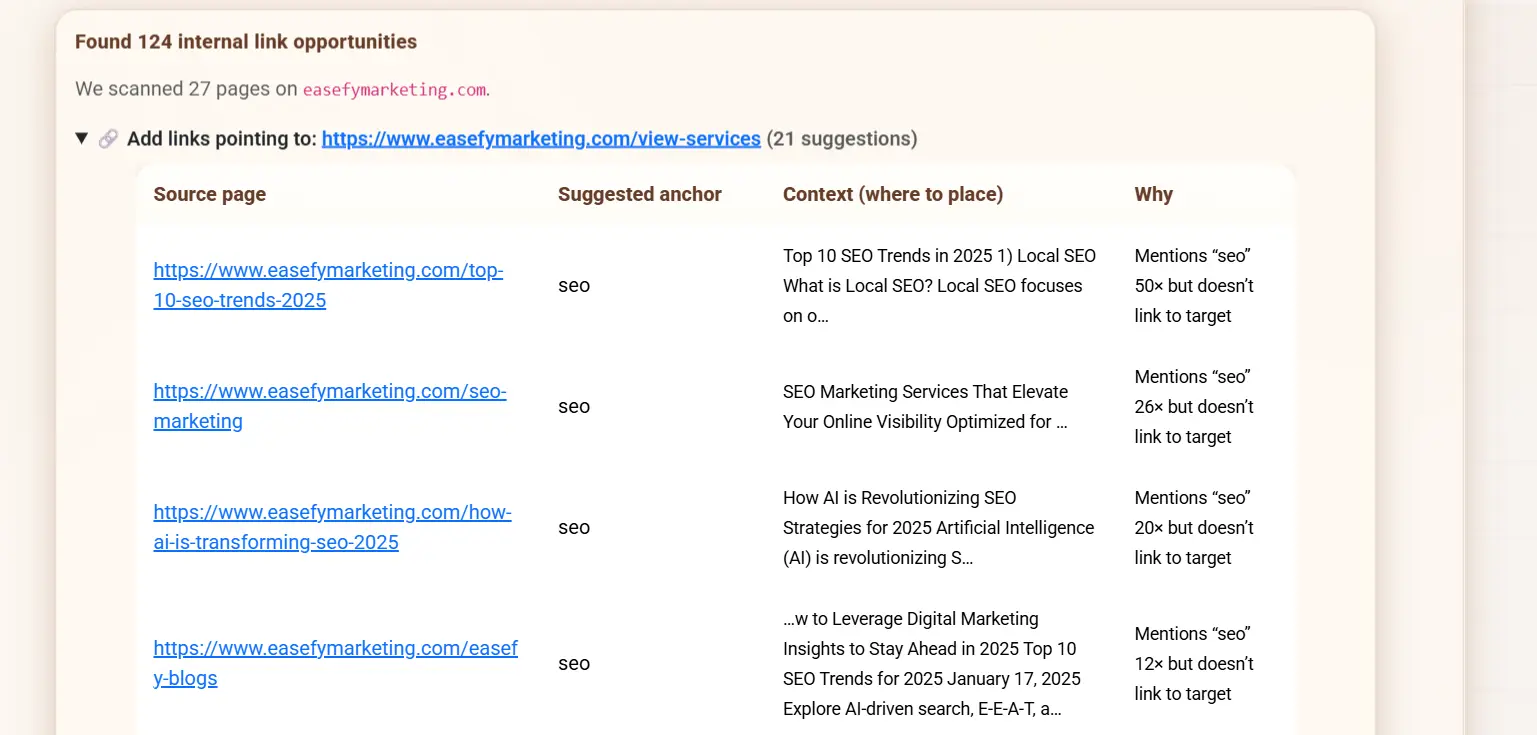
Task: Click the Mentions seo 20× reason text
Action: pos(1194,527)
